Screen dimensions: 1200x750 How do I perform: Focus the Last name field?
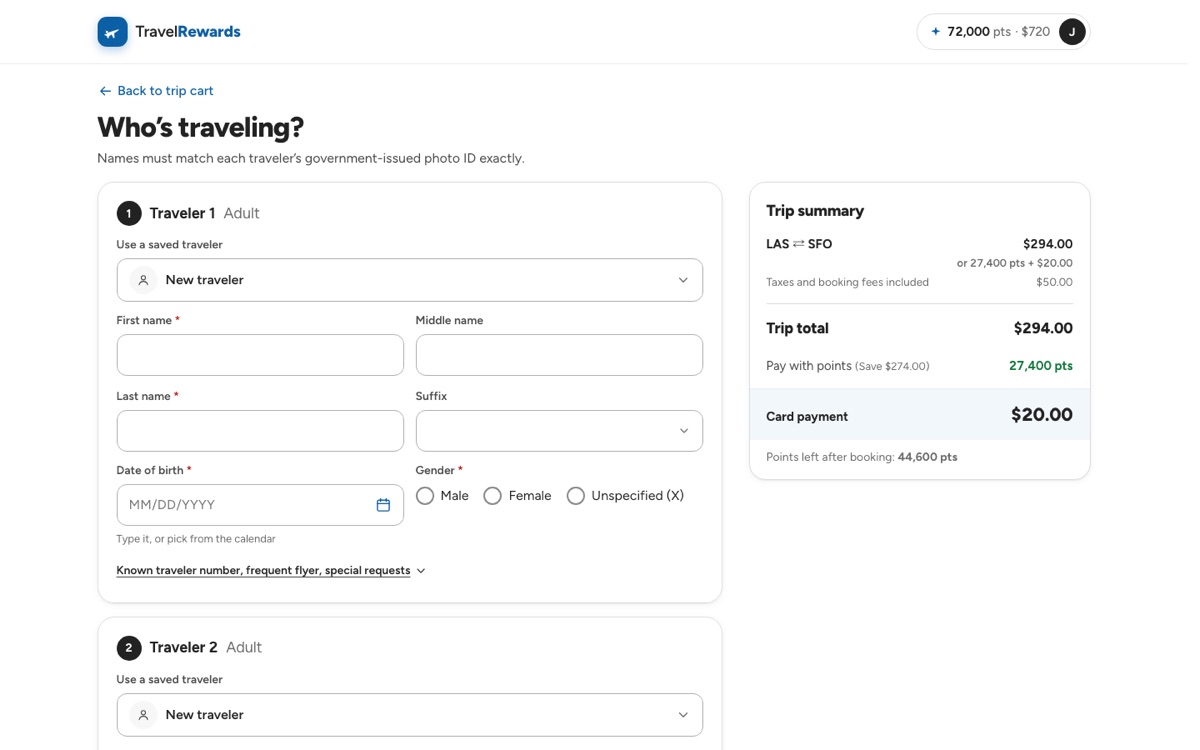pos(260,431)
